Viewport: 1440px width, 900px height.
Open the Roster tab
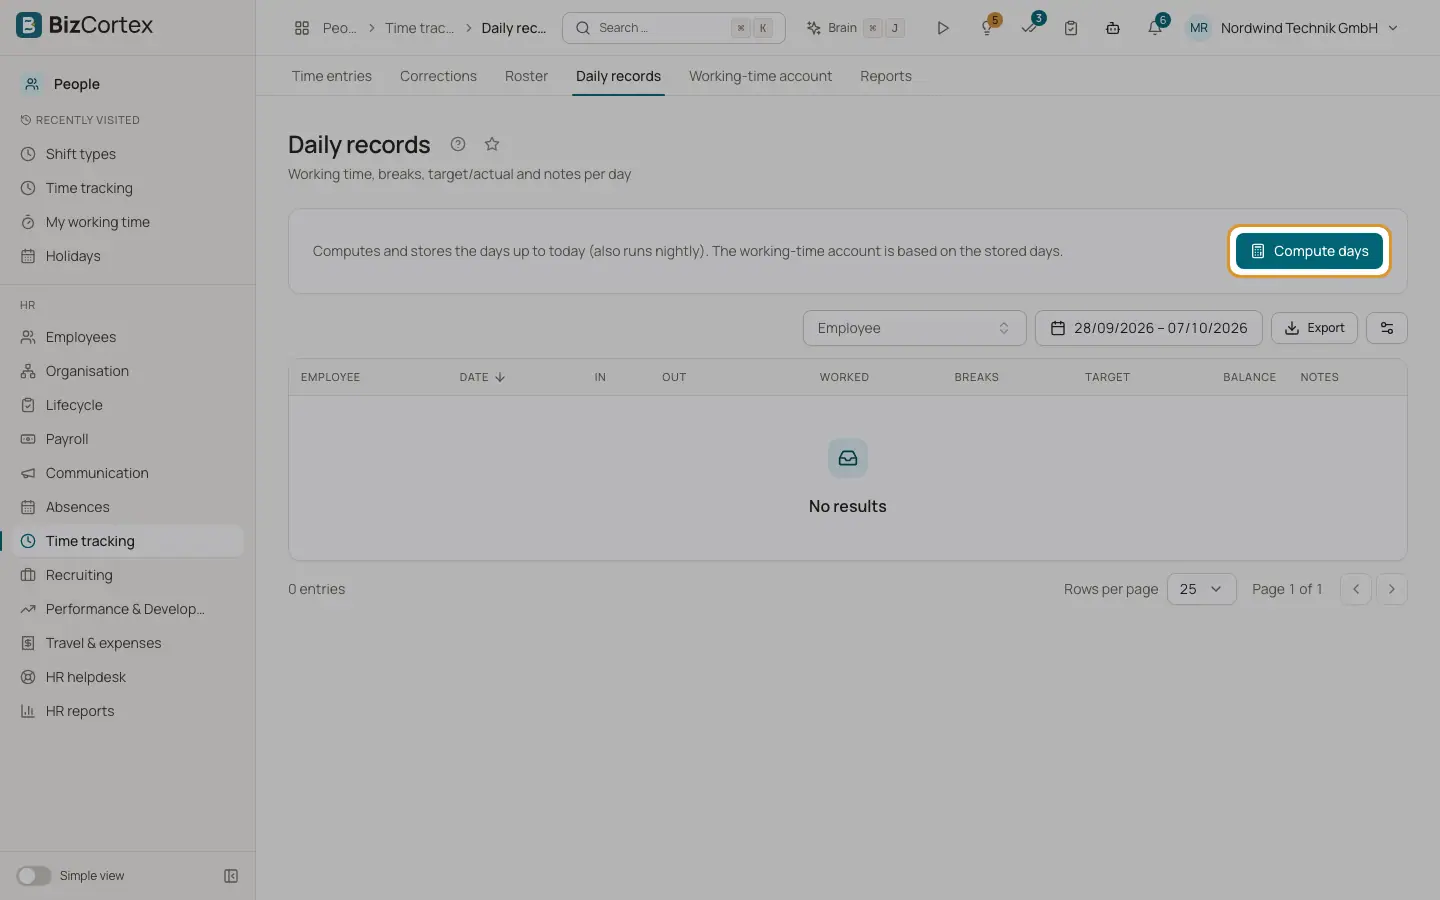pos(526,76)
